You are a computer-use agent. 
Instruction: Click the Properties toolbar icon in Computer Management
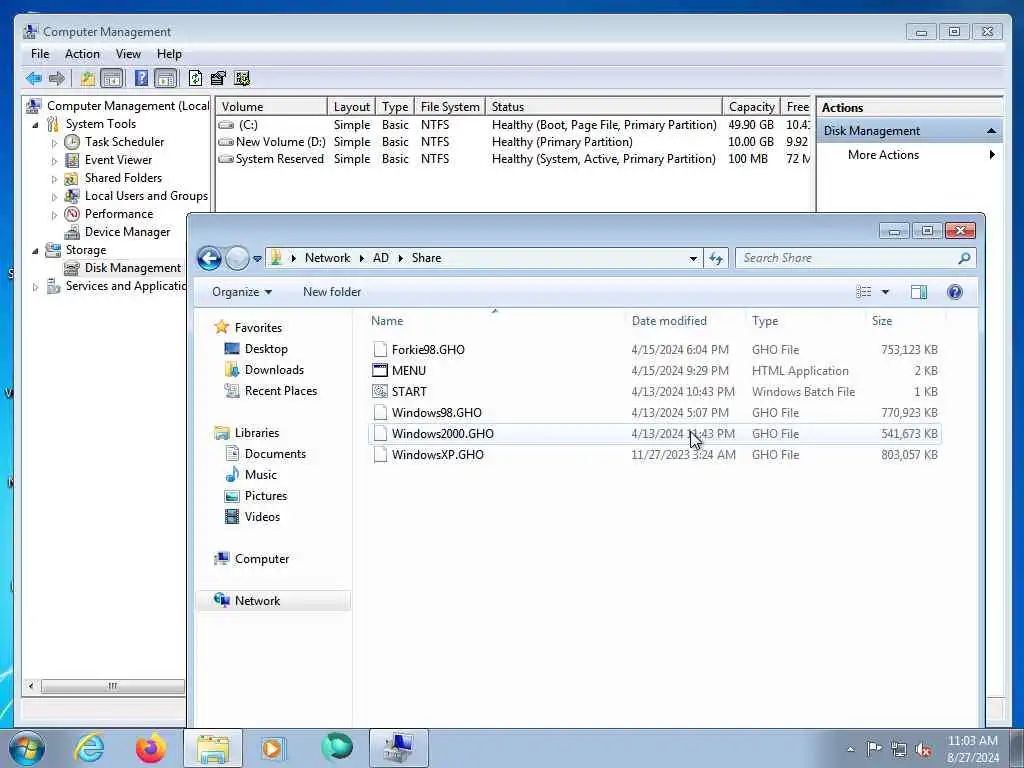[x=218, y=78]
